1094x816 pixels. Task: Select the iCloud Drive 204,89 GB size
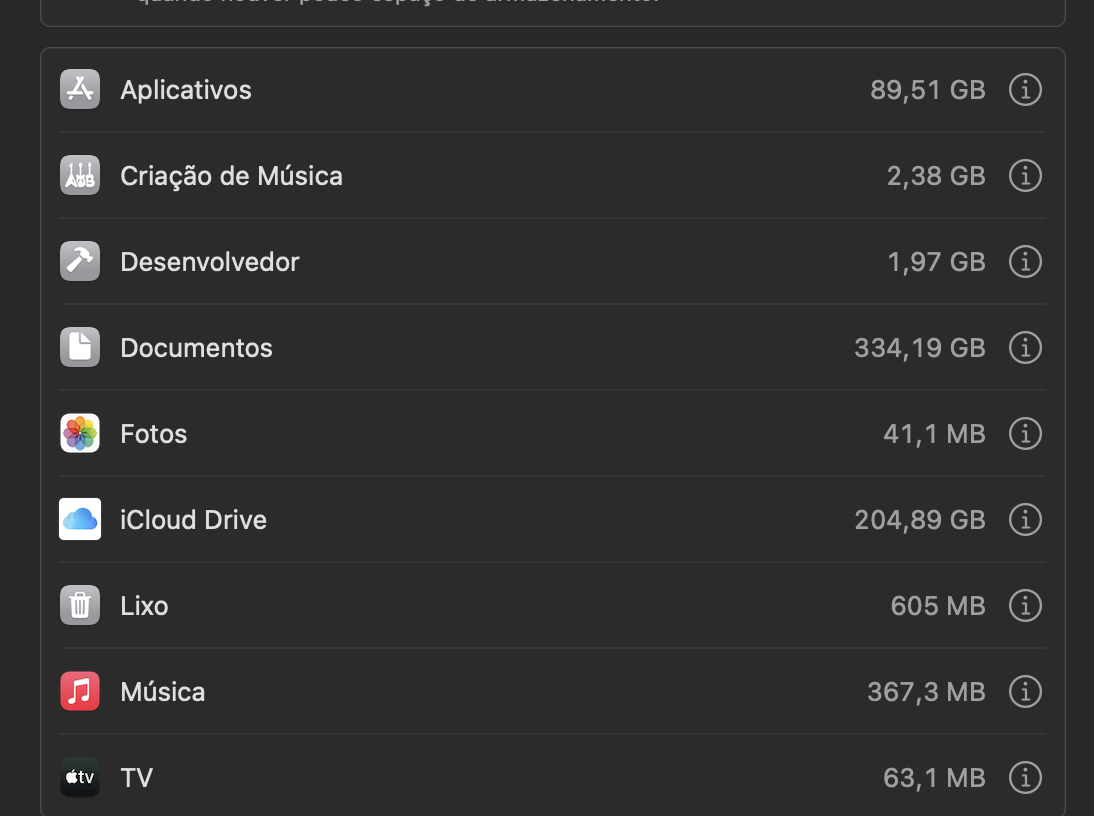tap(920, 520)
